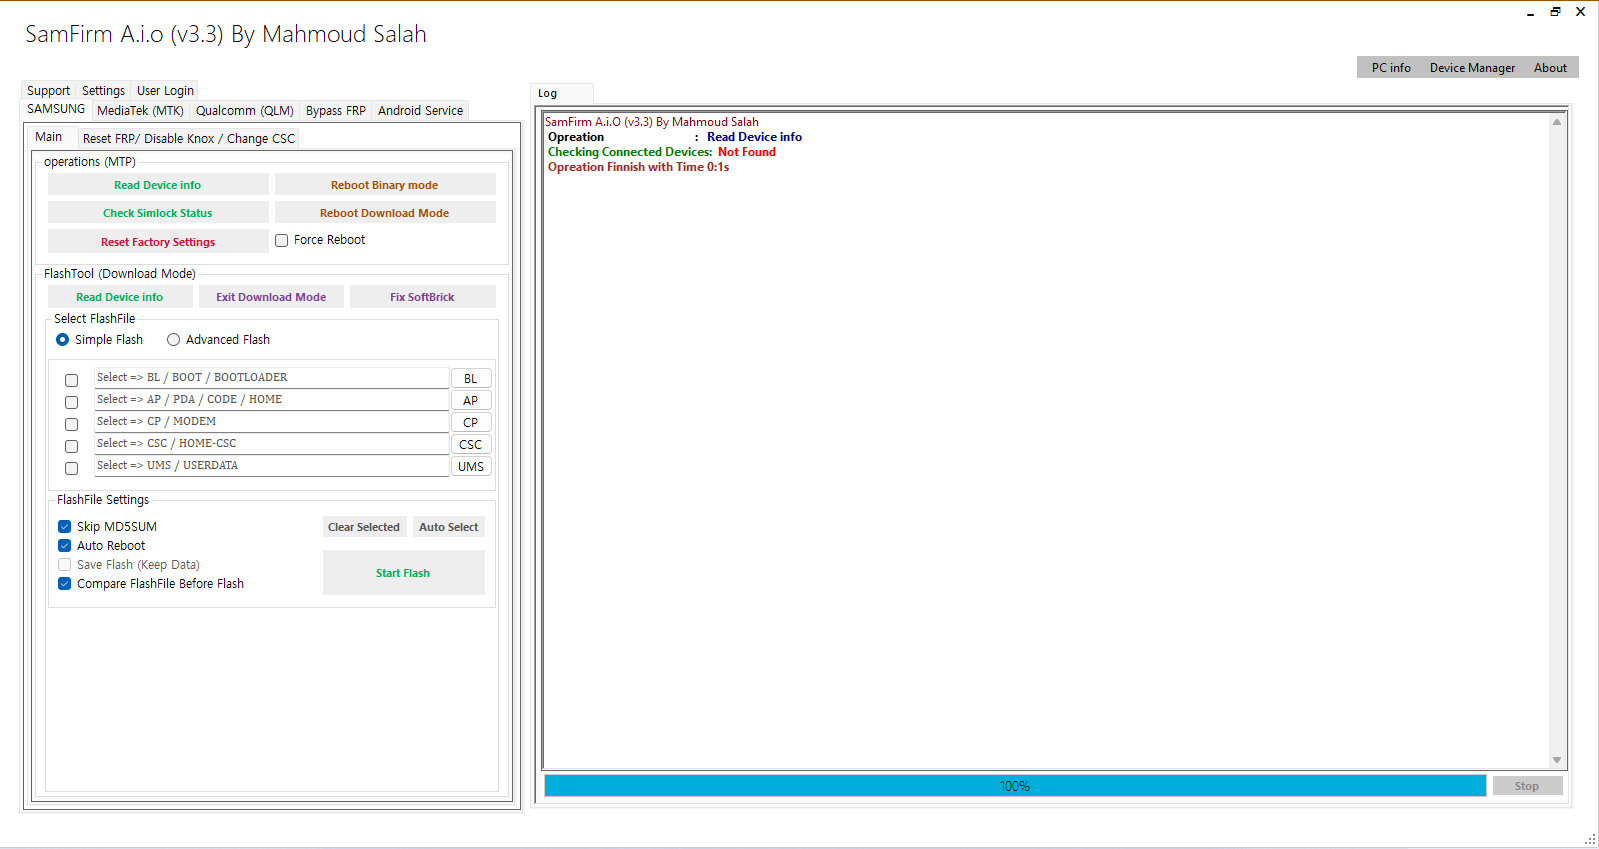Click 'Checking Connected Devices' log line
The width and height of the screenshot is (1599, 849).
662,152
